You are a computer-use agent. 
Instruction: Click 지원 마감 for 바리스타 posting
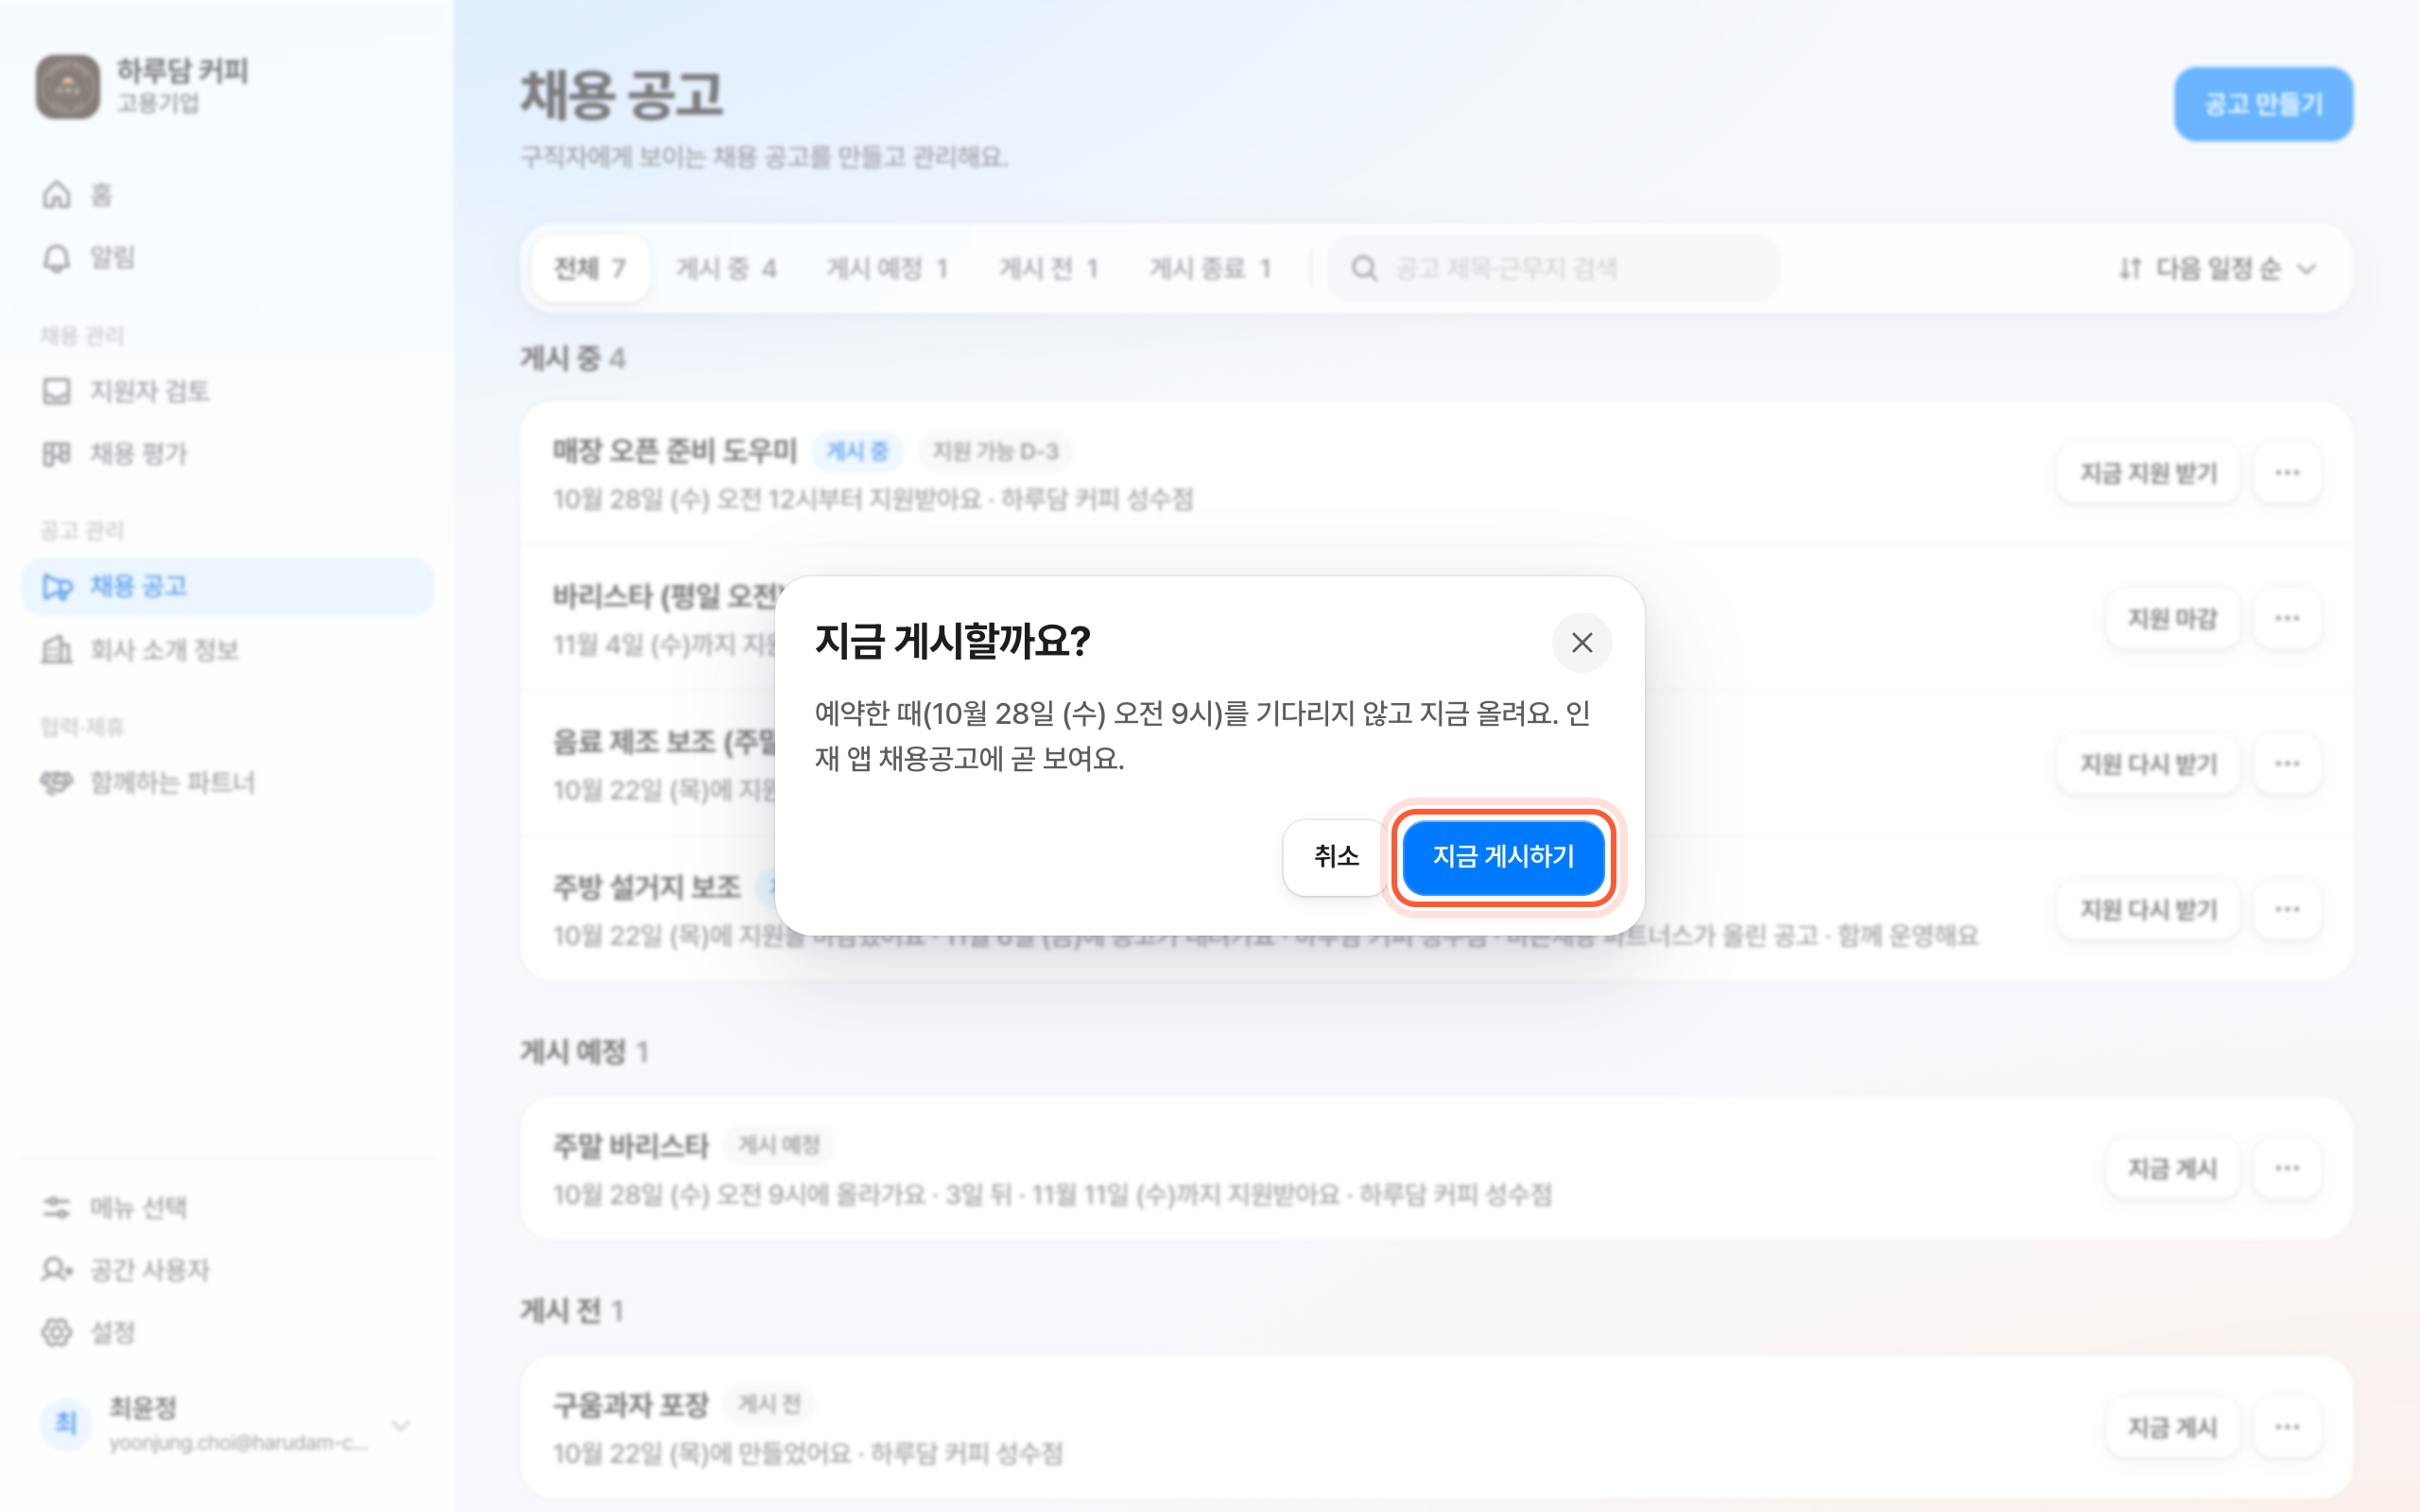(x=2172, y=619)
